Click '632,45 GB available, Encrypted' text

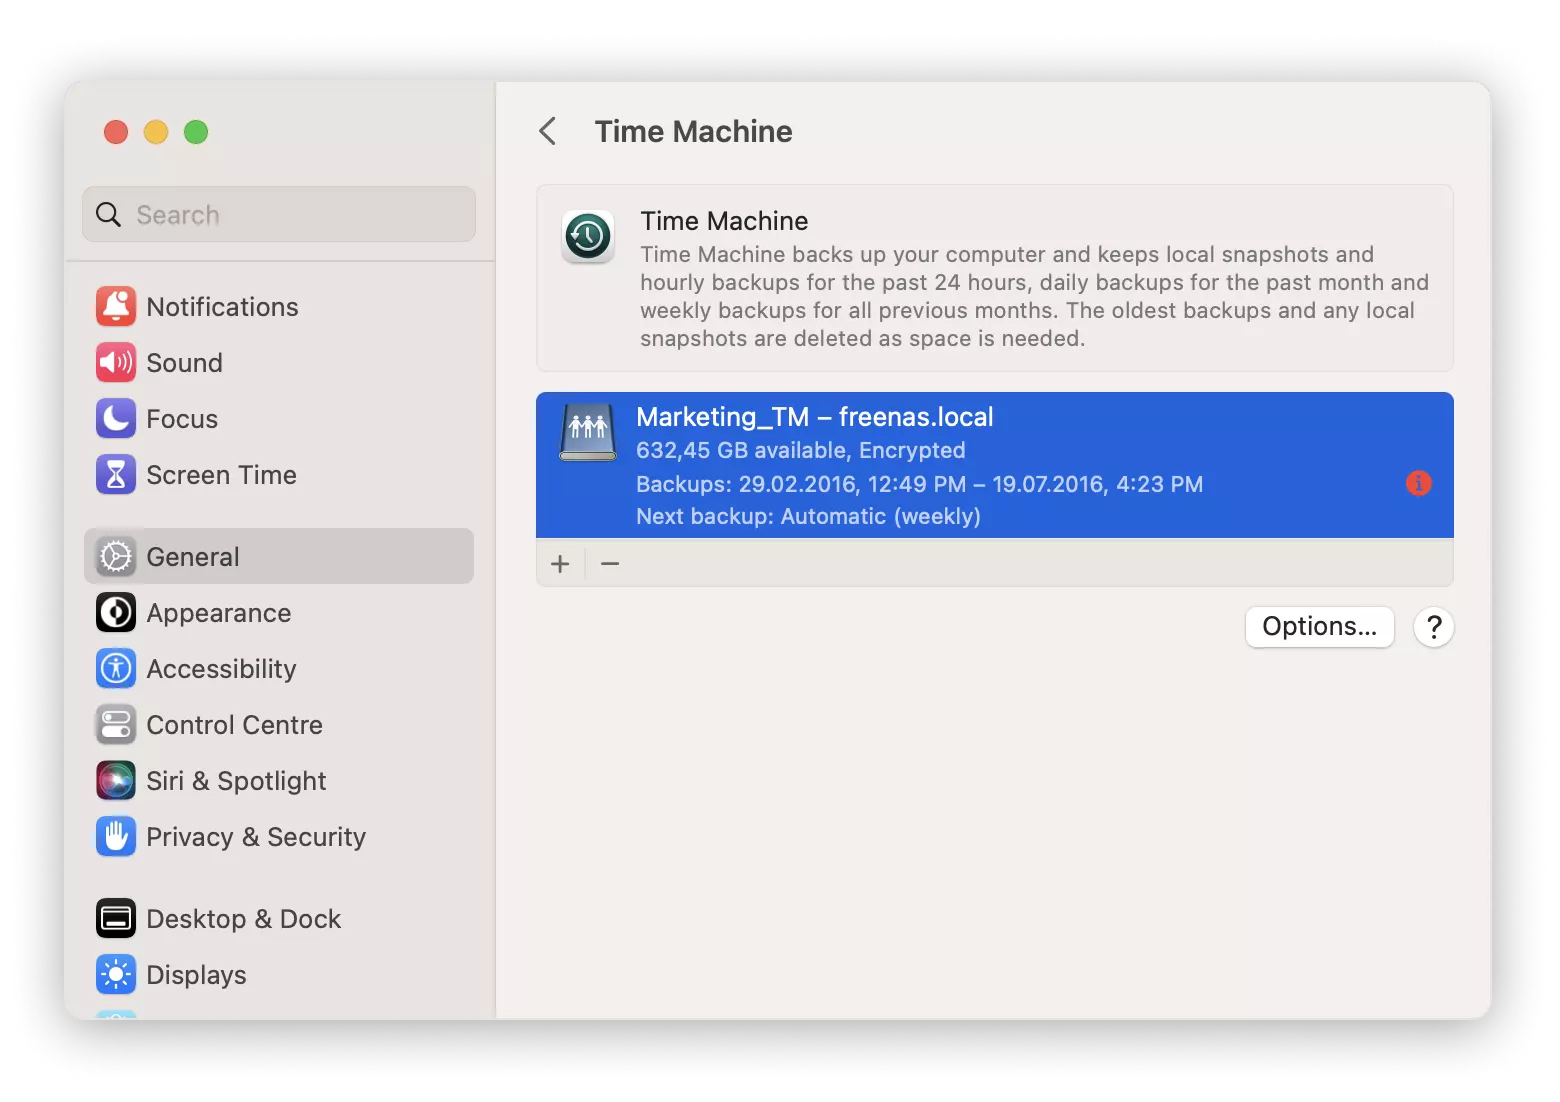coord(801,451)
